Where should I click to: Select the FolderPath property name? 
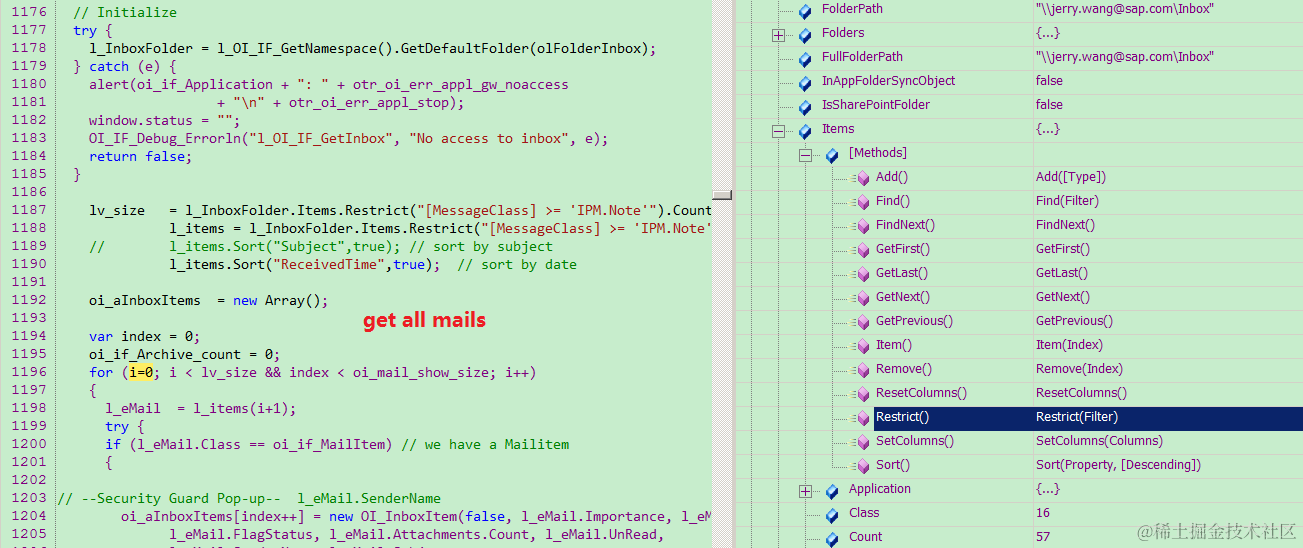click(852, 9)
